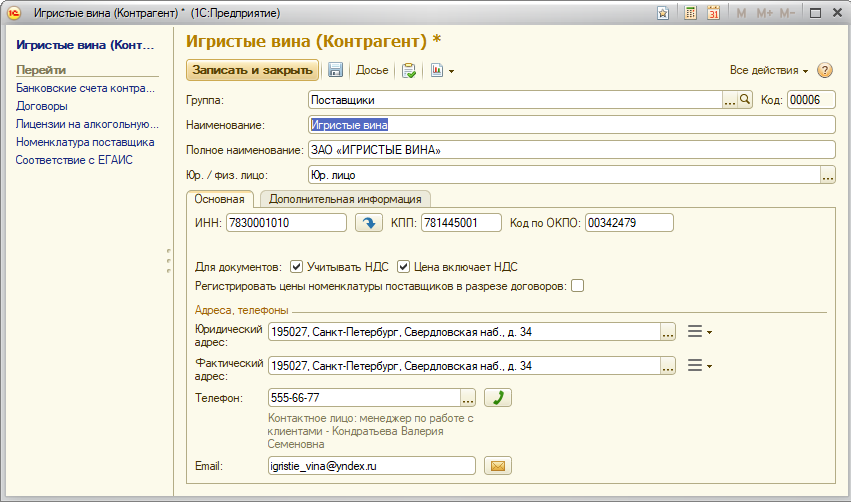Click magnifier icon to open Группа field
The height and width of the screenshot is (502, 851).
click(x=745, y=100)
